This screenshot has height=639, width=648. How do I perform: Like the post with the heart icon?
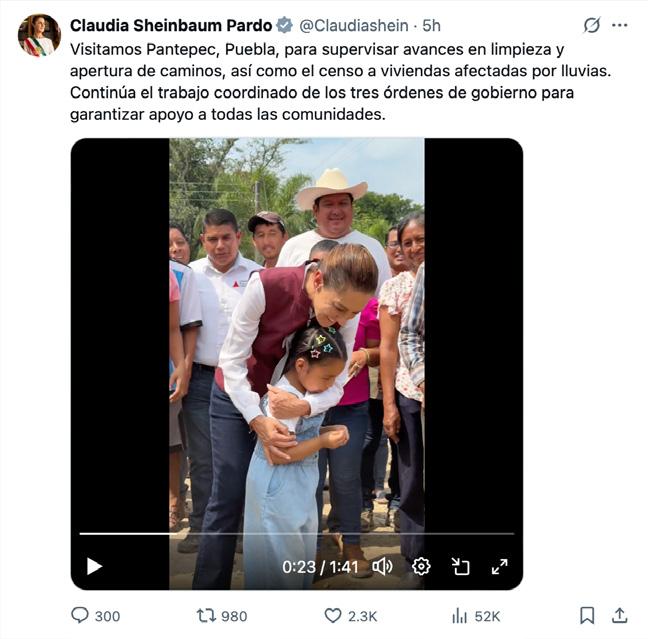click(x=333, y=615)
